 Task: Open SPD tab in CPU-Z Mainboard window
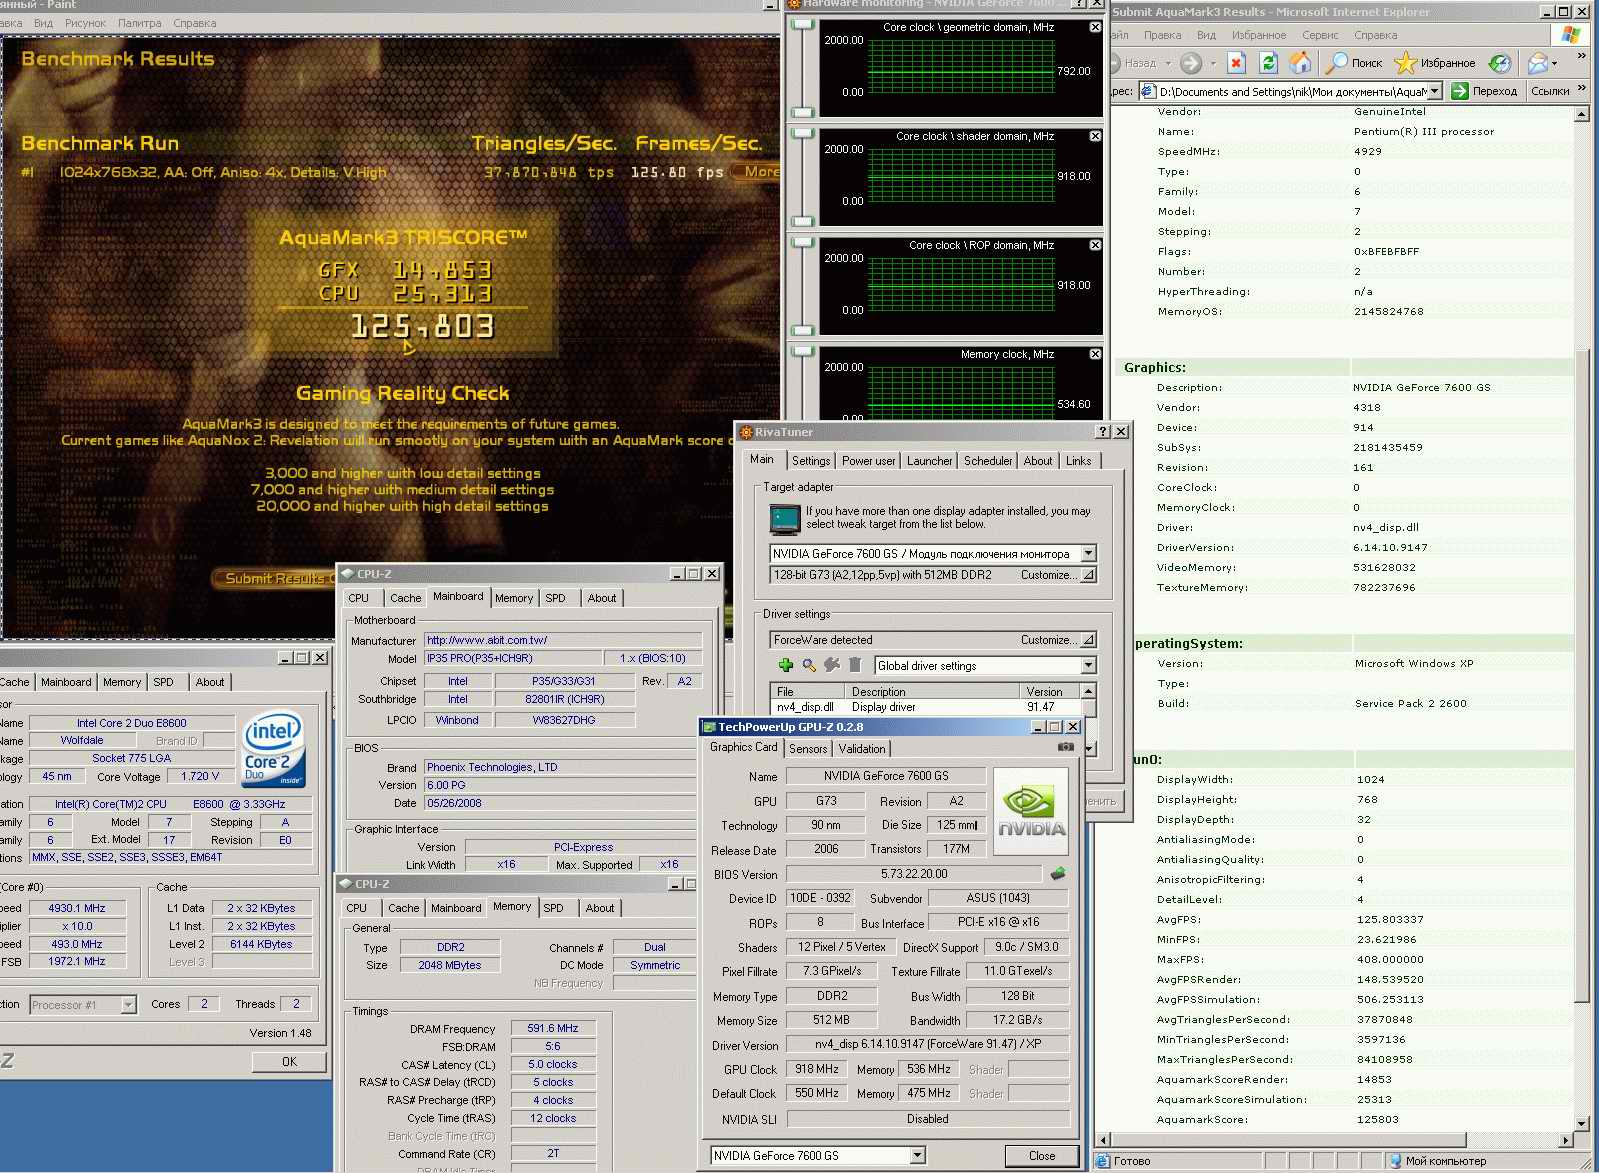pos(556,598)
